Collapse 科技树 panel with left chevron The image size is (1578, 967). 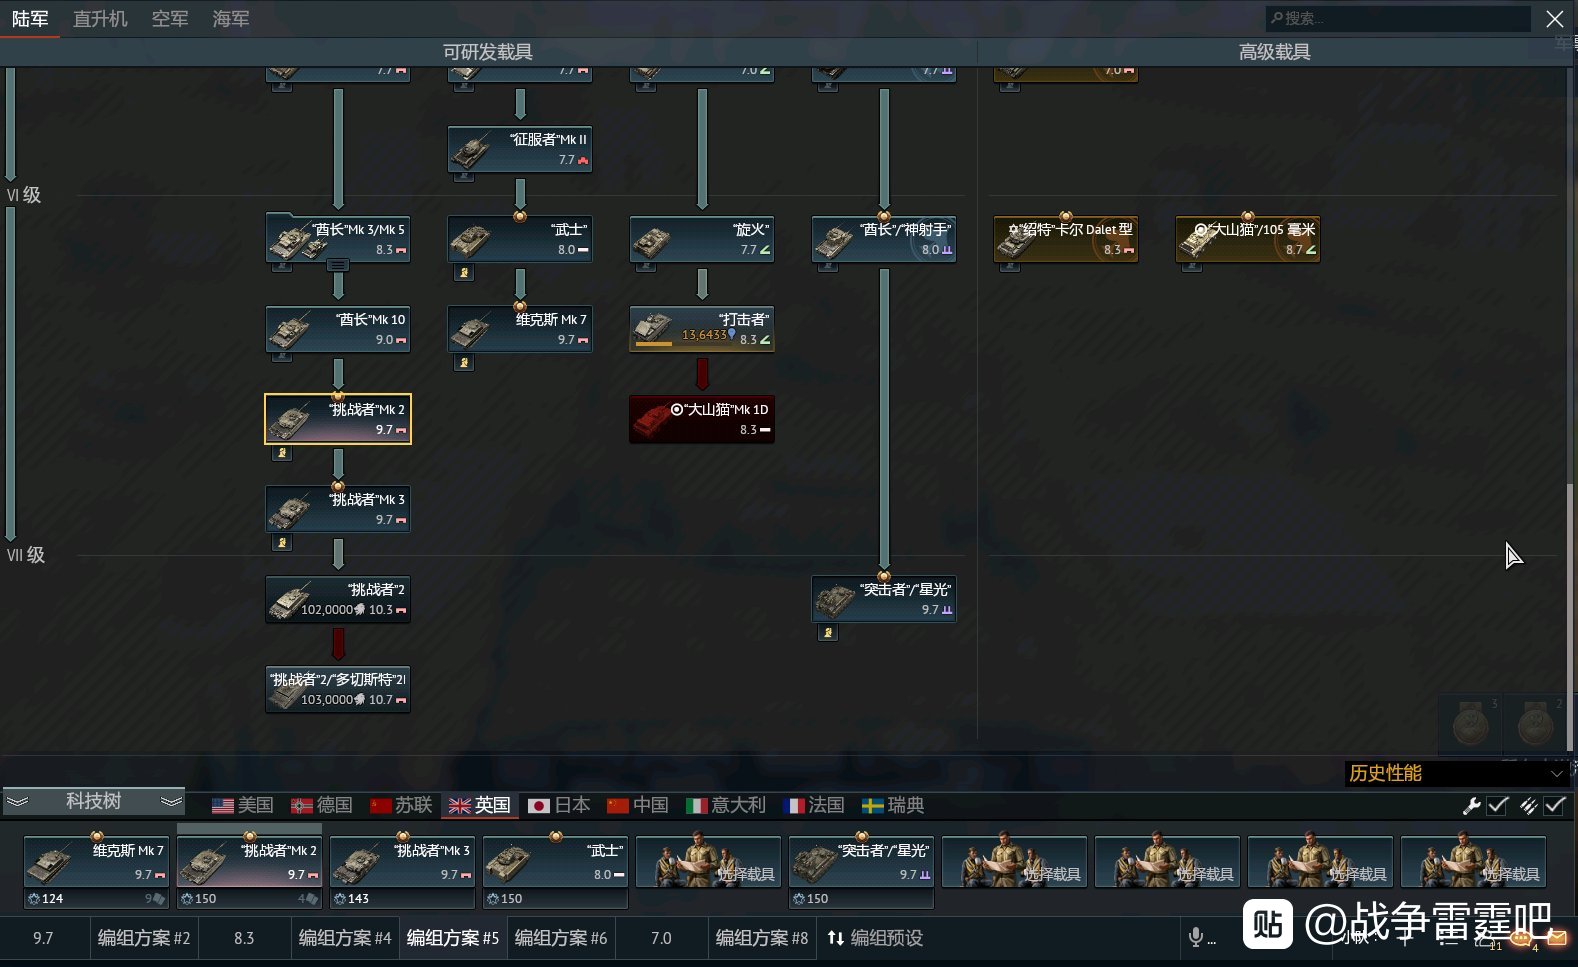click(x=18, y=801)
